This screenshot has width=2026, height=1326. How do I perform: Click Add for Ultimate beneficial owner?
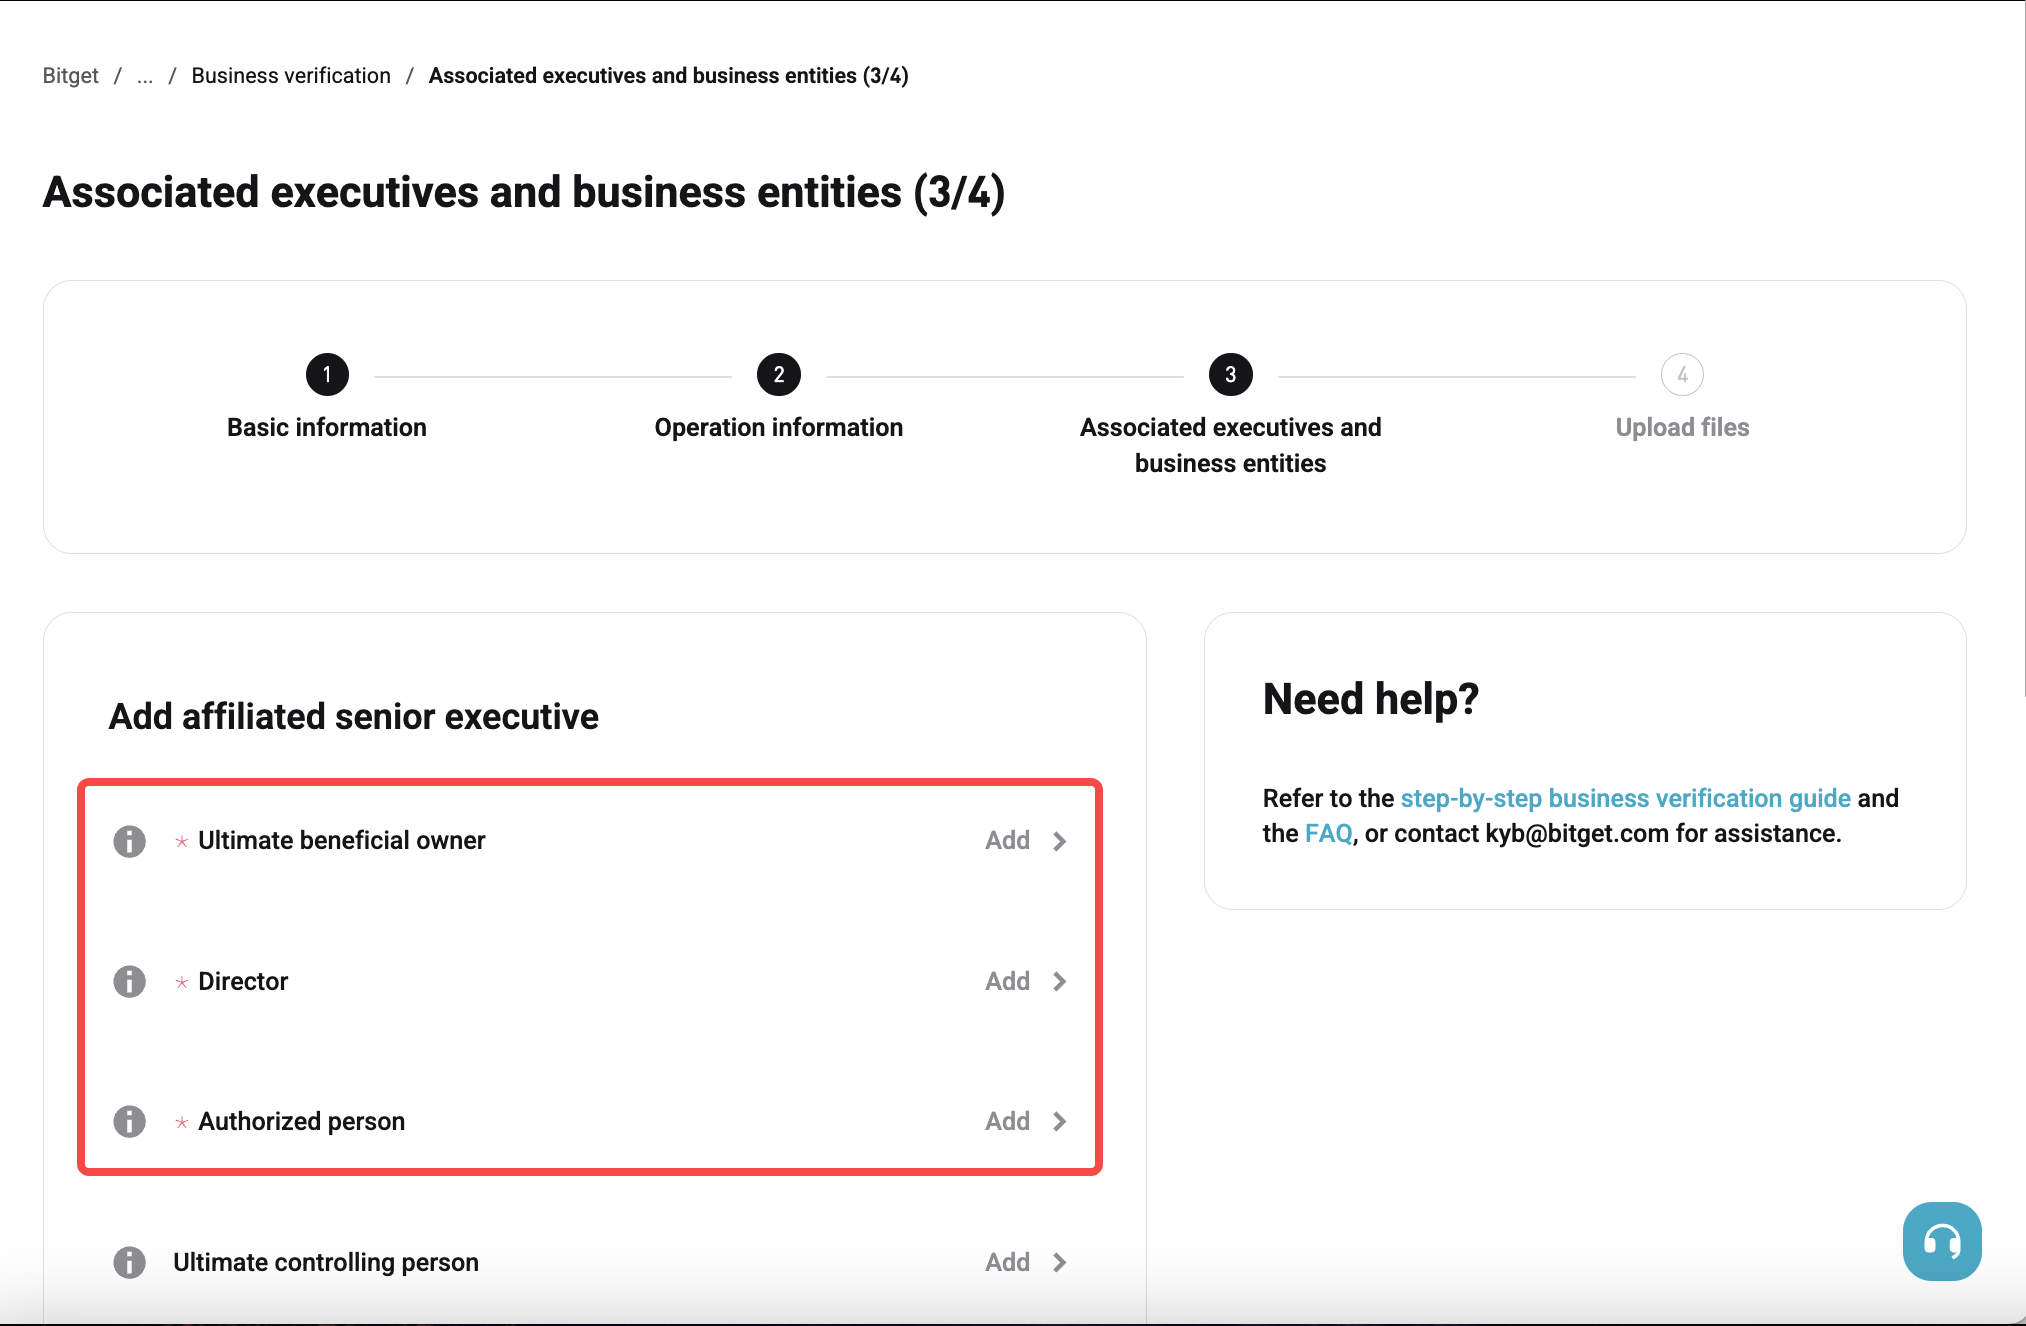coord(1007,841)
